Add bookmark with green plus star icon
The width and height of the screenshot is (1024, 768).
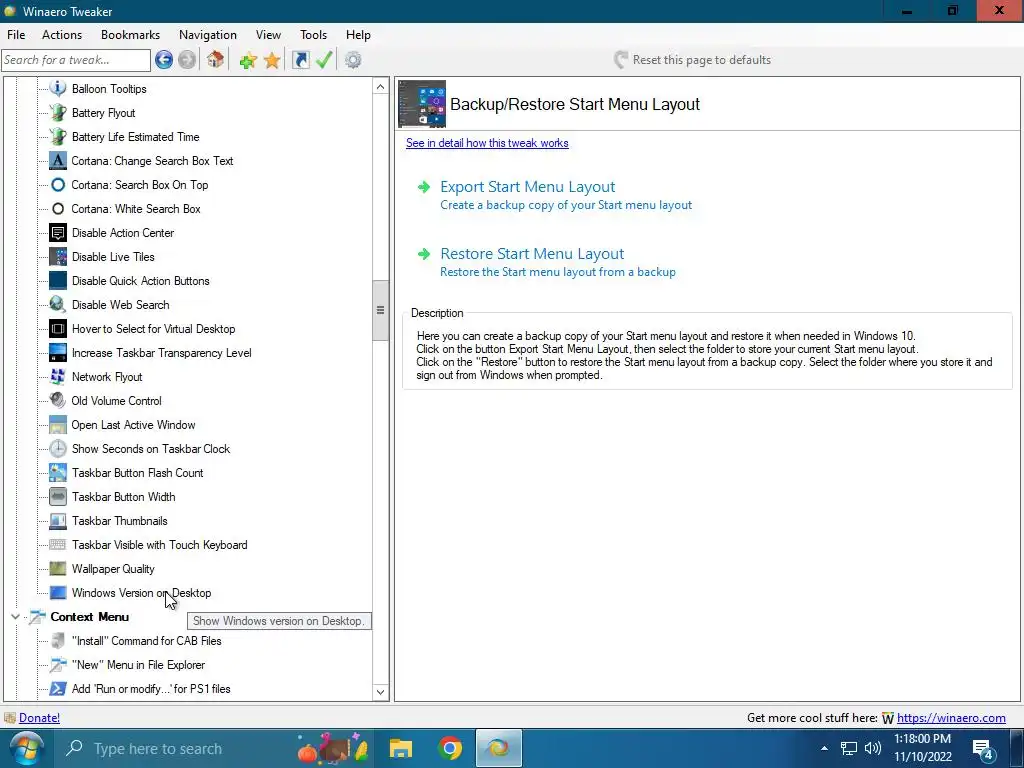pyautogui.click(x=248, y=61)
